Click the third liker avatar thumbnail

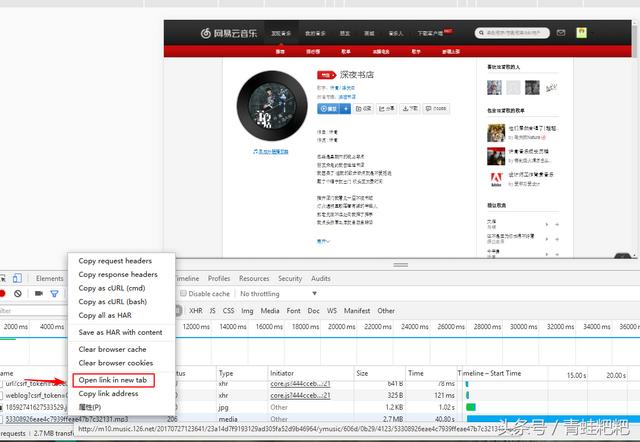coord(532,87)
